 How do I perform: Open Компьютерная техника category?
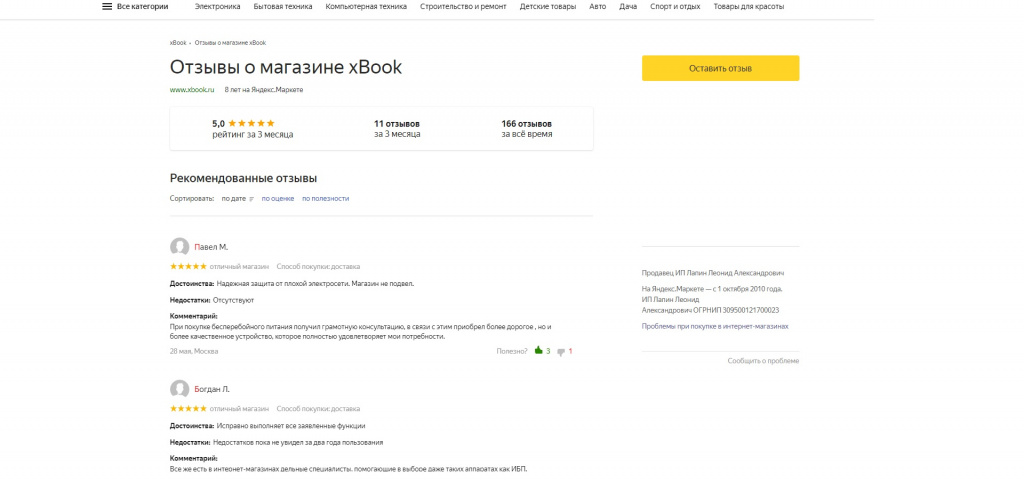pos(366,7)
